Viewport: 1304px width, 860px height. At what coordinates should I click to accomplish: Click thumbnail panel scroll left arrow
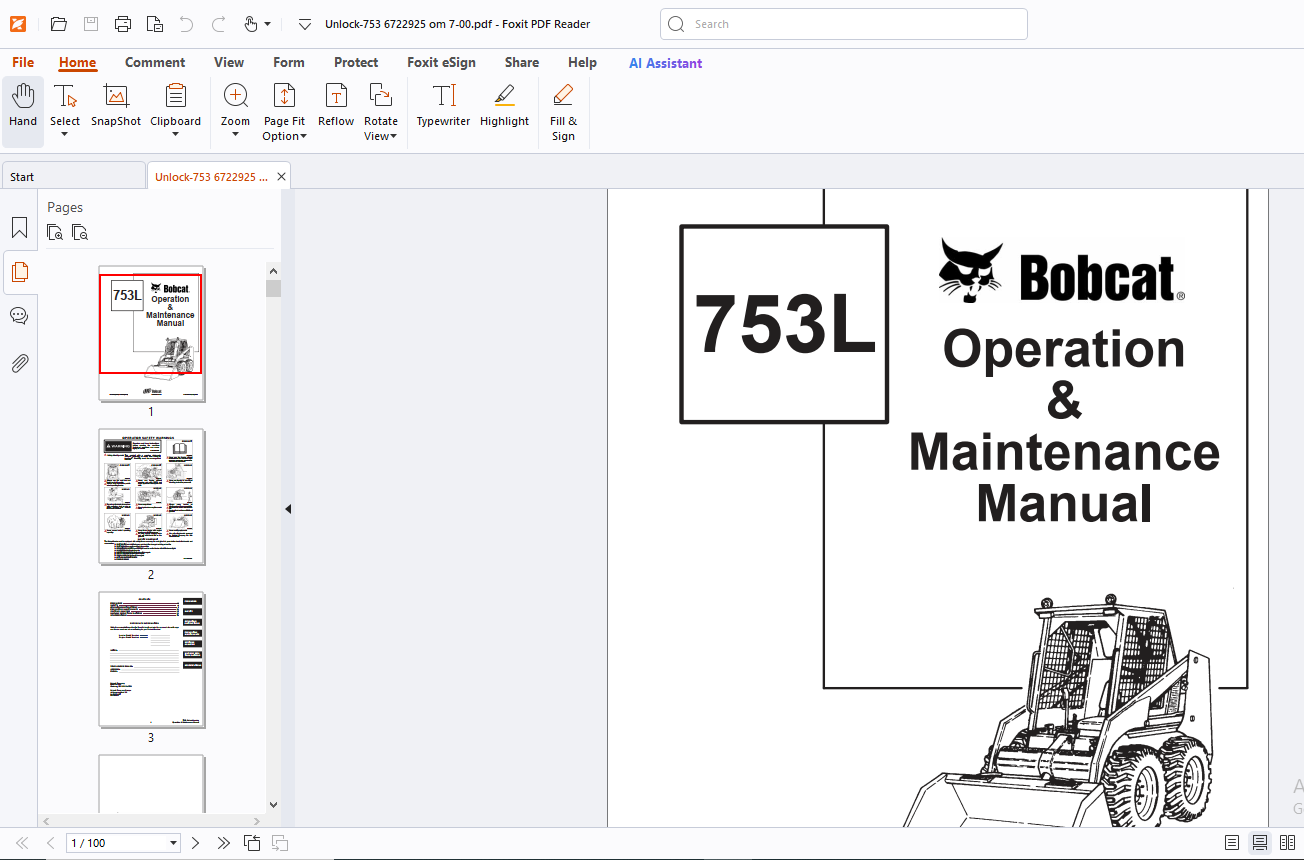point(46,821)
